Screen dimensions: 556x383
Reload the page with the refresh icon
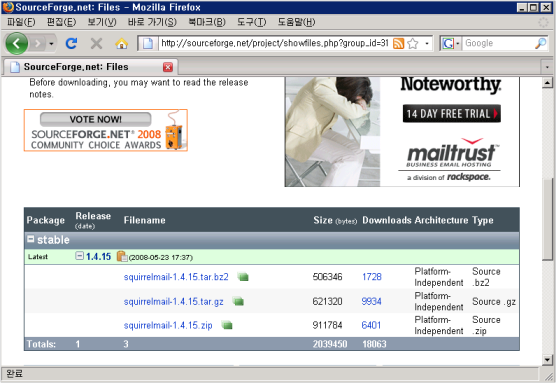click(x=72, y=44)
